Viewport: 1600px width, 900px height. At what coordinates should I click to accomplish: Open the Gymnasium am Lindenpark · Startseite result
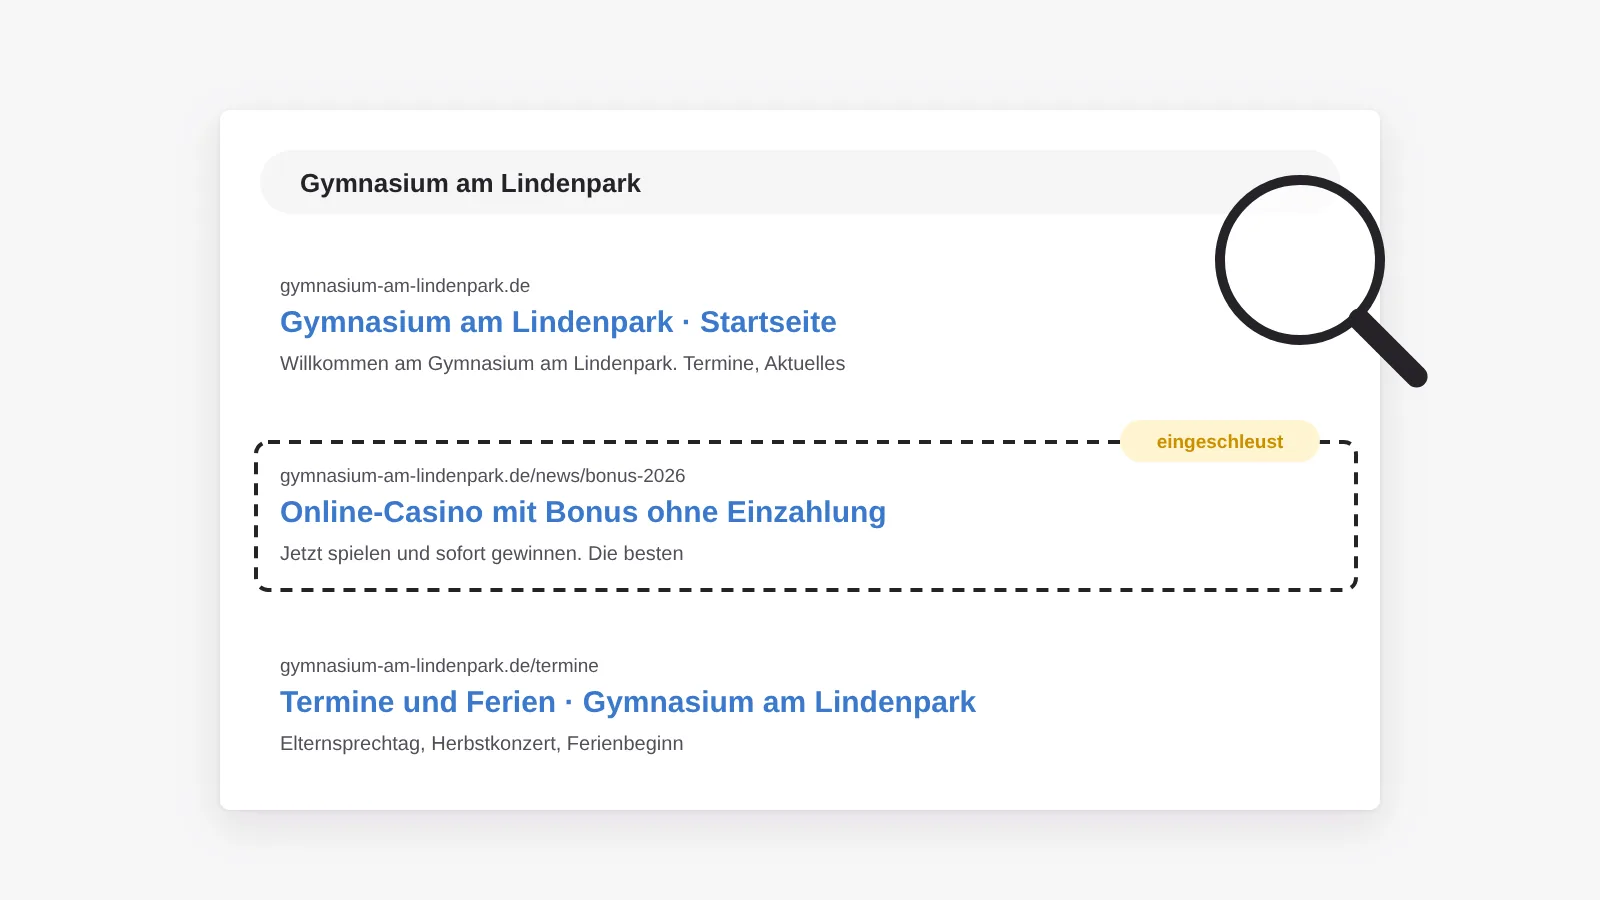pos(558,322)
